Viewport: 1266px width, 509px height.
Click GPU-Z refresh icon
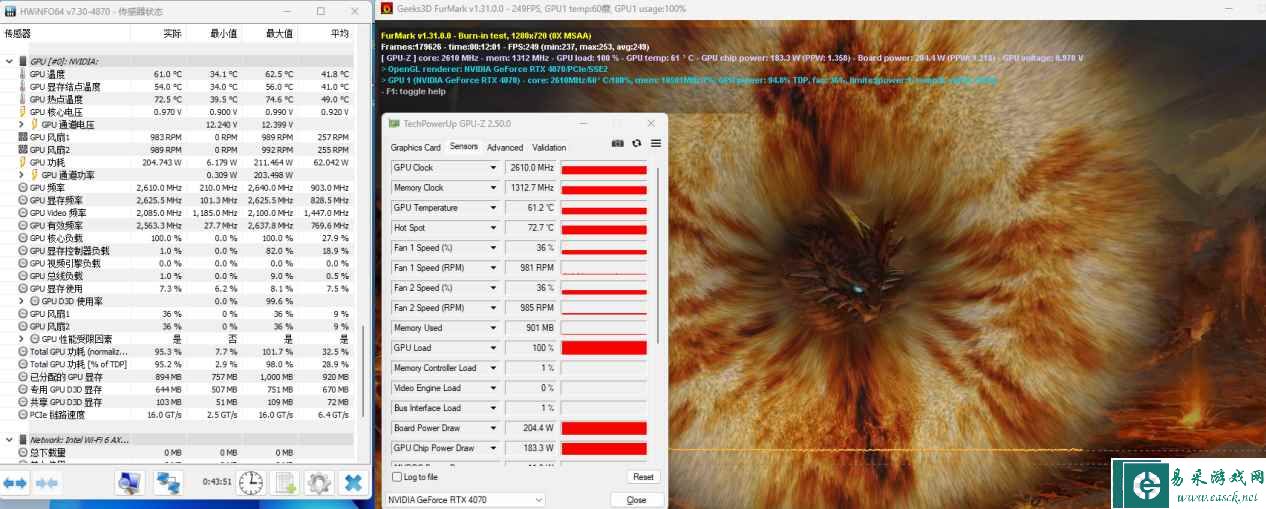[x=636, y=144]
